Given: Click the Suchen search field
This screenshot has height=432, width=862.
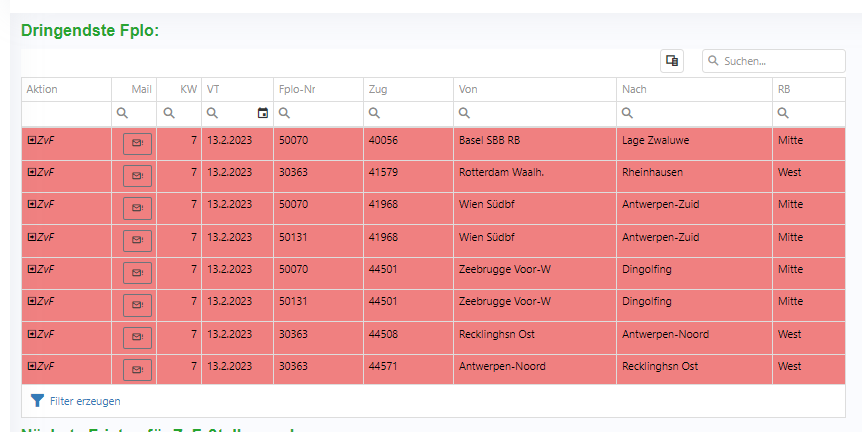Looking at the screenshot, I should click(x=780, y=61).
